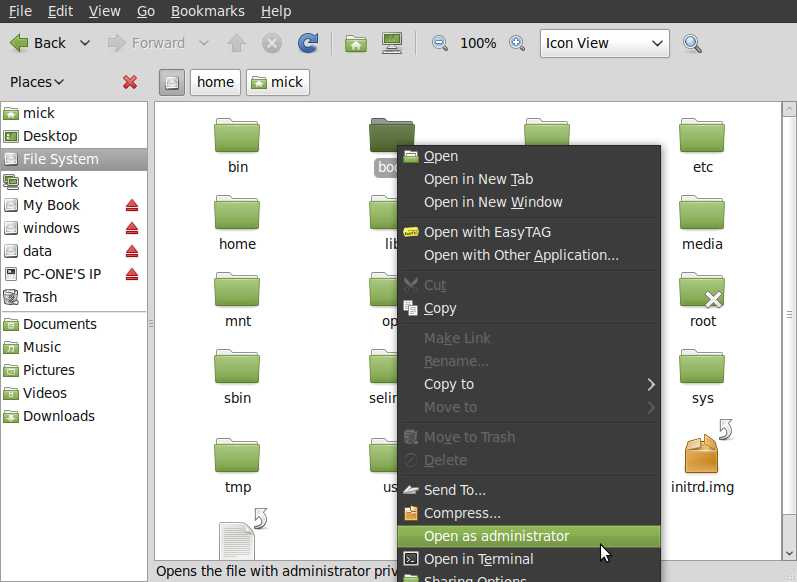Eject the PC-ONE'S IP mount

132,274
